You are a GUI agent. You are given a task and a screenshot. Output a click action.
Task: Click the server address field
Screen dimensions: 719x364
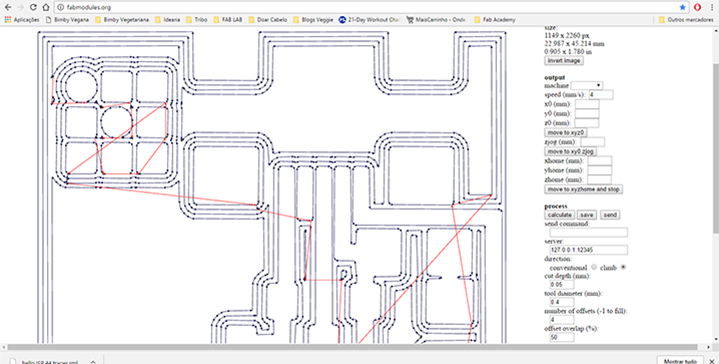click(x=588, y=250)
